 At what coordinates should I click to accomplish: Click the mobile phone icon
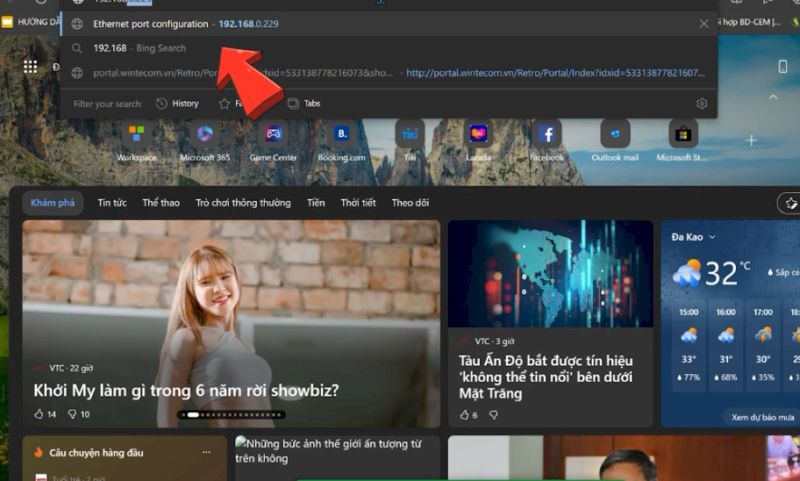(783, 66)
